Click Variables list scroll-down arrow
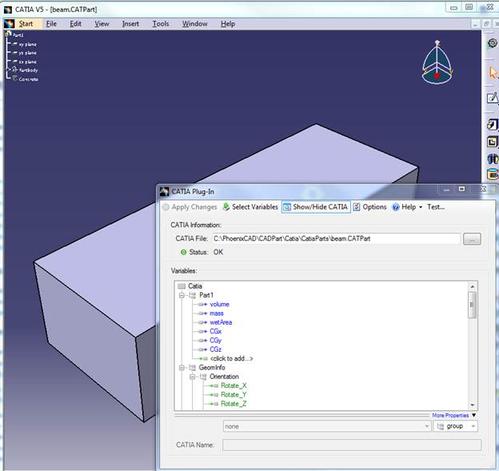The width and height of the screenshot is (499, 471). [x=472, y=405]
